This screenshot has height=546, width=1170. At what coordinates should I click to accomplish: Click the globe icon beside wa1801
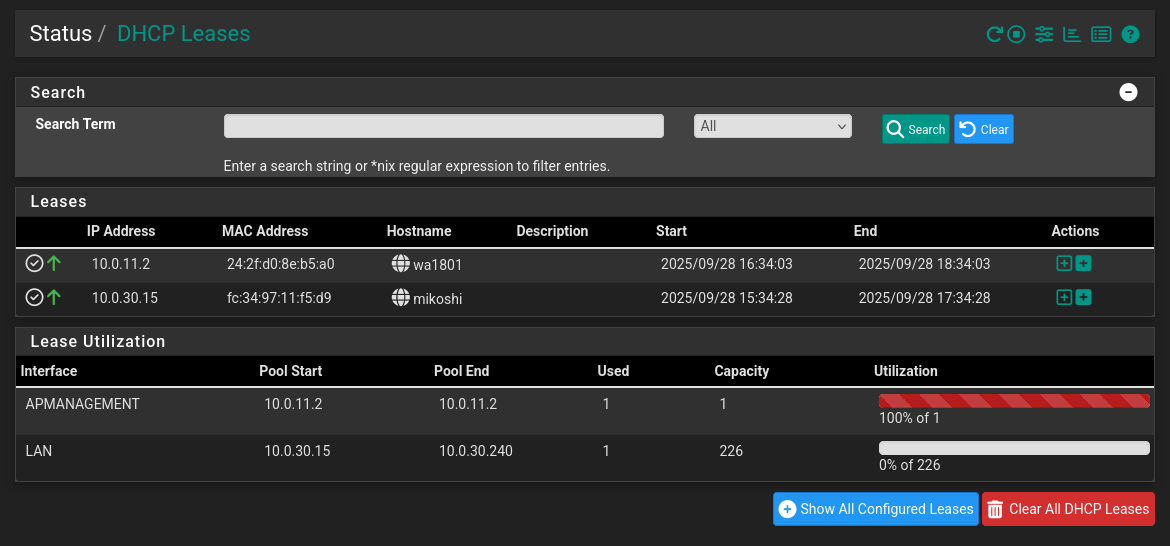(401, 264)
